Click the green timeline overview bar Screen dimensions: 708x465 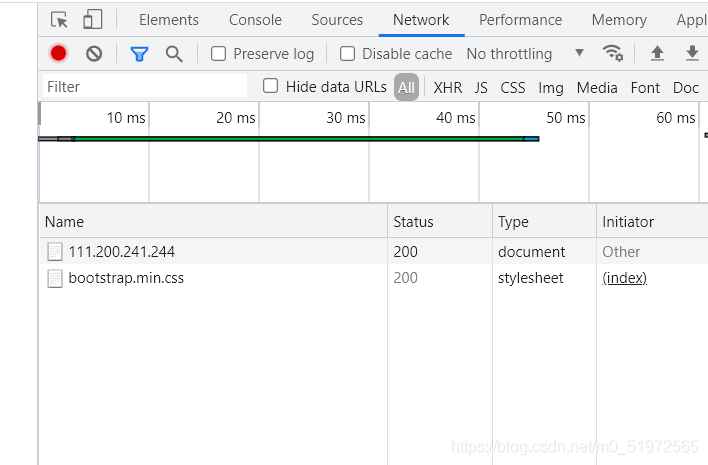(x=300, y=139)
